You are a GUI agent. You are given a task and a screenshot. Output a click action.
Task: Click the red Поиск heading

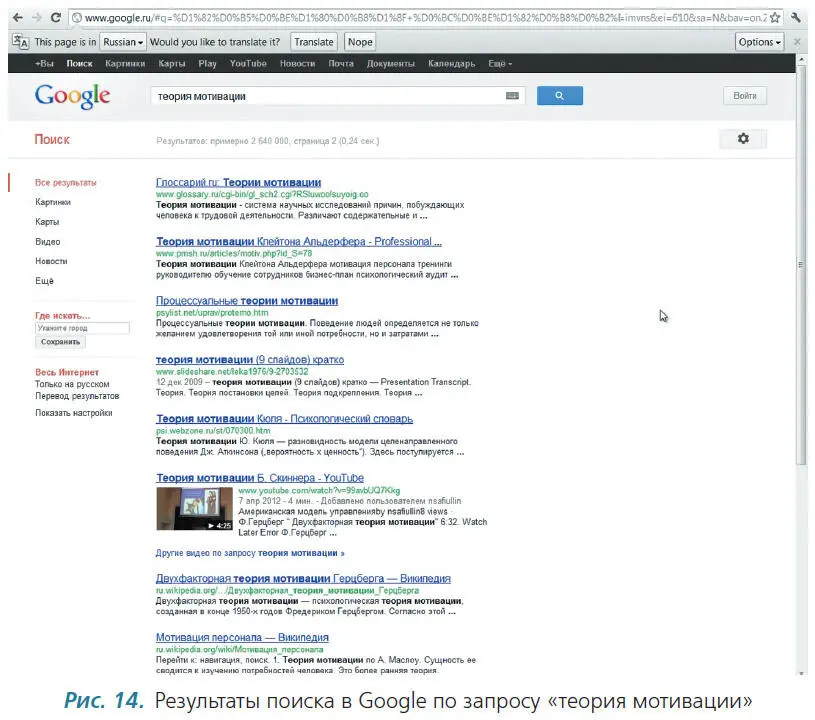[52, 139]
